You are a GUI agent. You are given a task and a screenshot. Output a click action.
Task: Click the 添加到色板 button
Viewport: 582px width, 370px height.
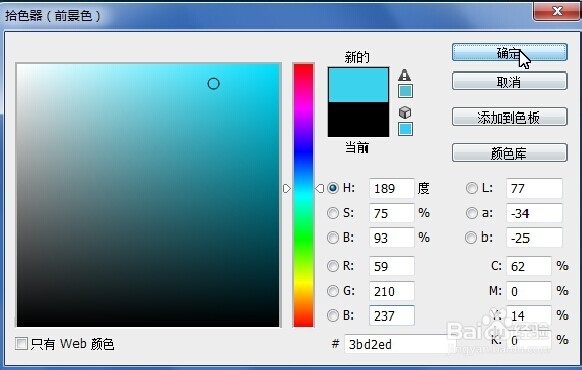point(510,117)
